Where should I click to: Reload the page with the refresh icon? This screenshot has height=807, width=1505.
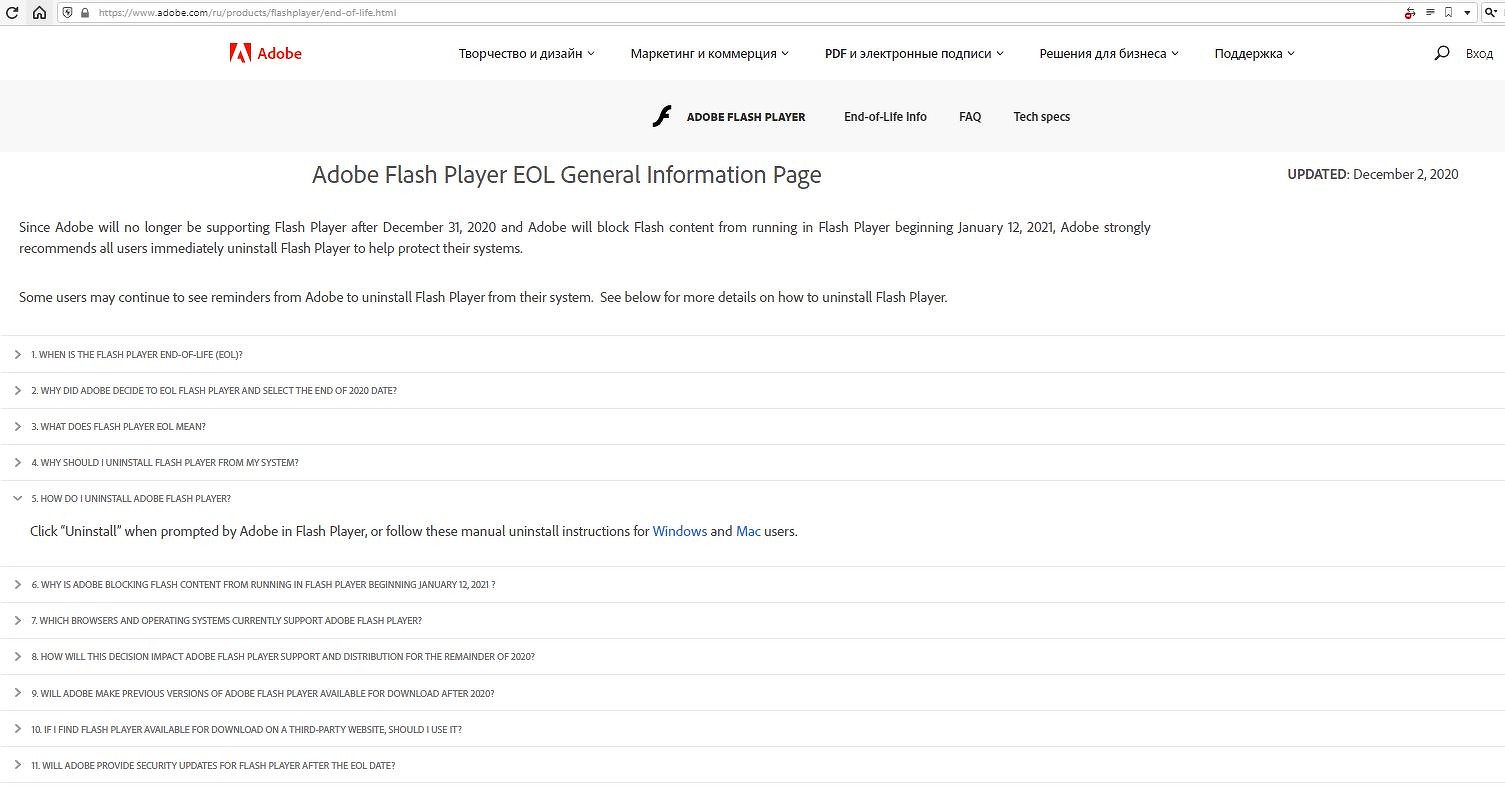pos(13,13)
